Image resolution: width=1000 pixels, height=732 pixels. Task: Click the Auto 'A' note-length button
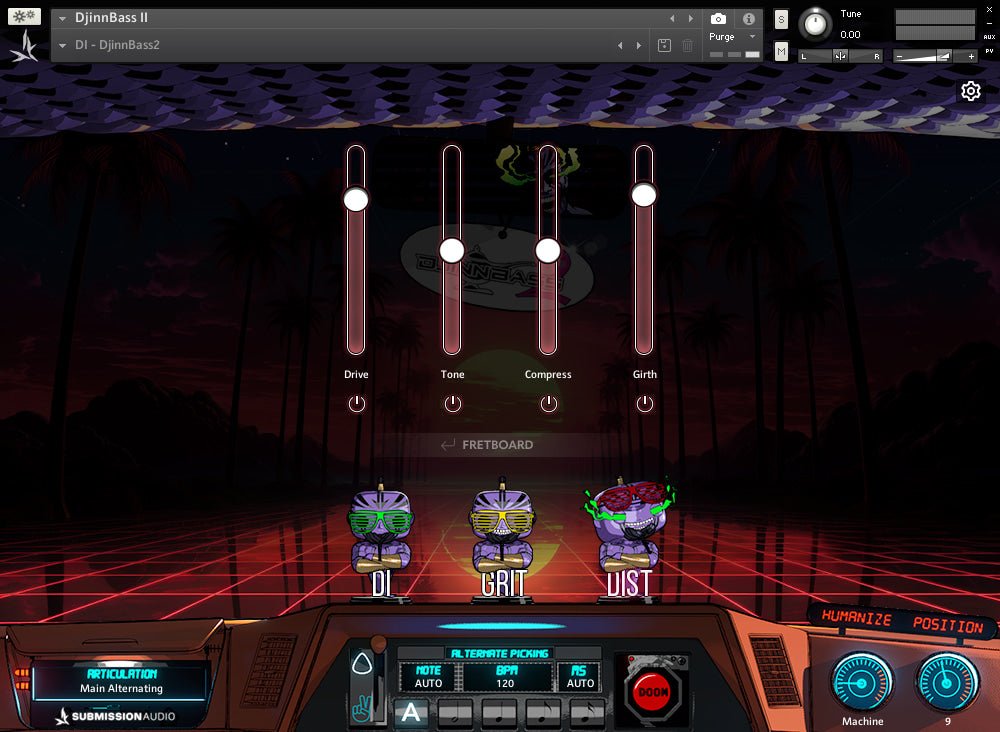click(410, 713)
